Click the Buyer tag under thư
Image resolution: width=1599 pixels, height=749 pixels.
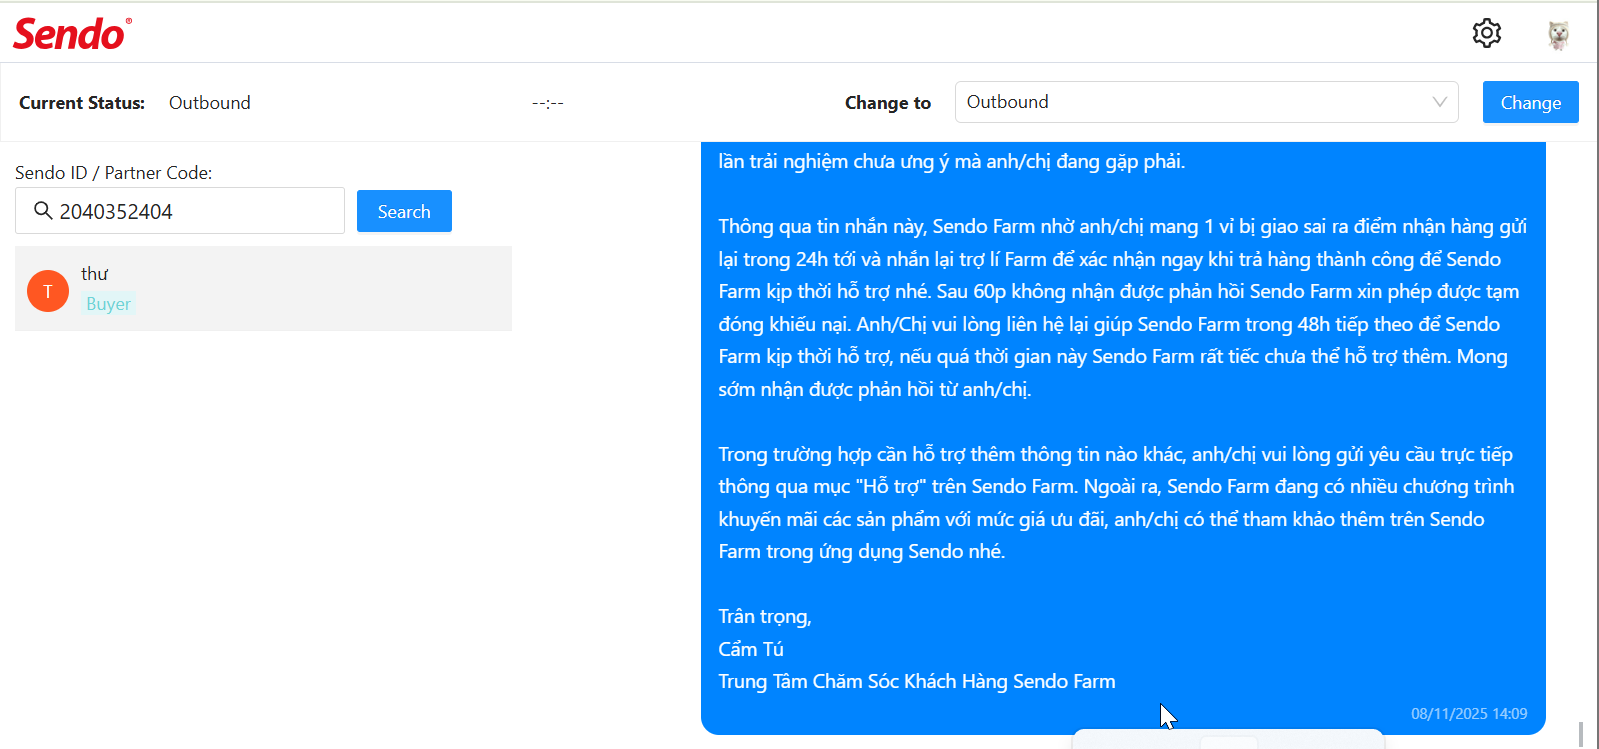tap(108, 304)
